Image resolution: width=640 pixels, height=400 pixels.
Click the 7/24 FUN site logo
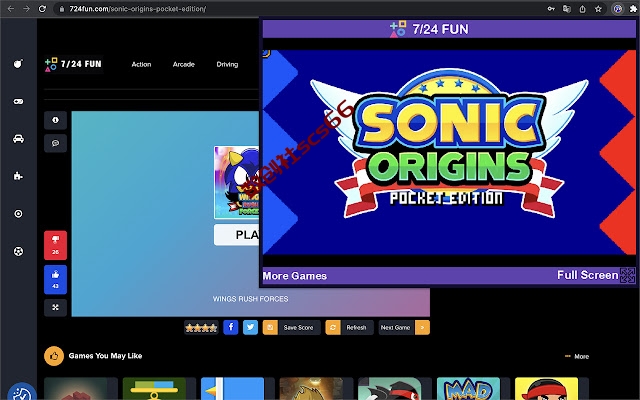click(x=73, y=64)
